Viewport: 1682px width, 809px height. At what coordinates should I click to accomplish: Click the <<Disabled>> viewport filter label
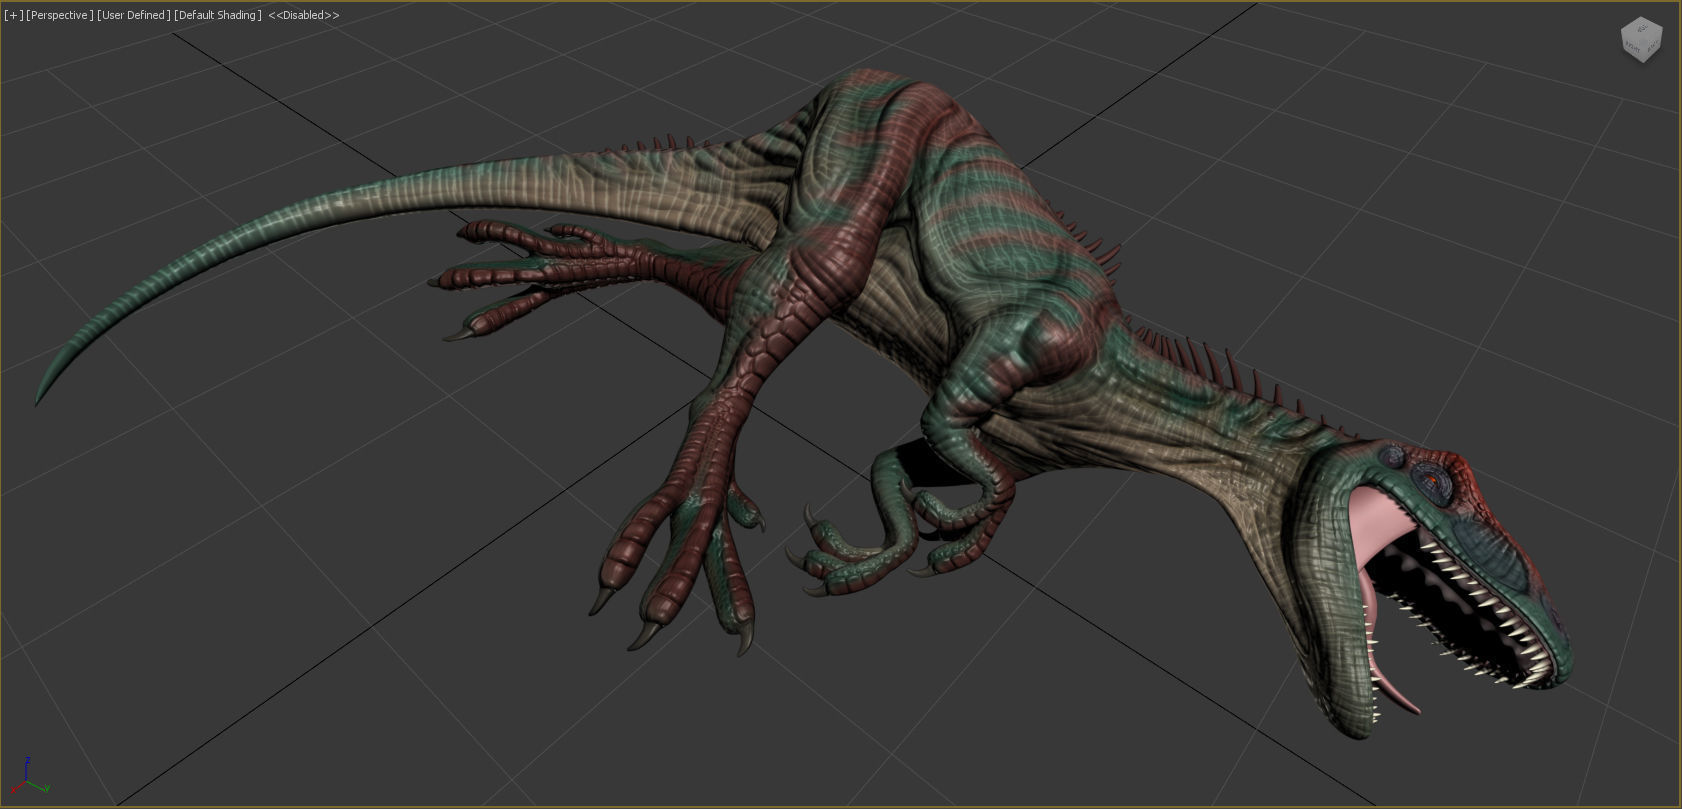coord(304,15)
